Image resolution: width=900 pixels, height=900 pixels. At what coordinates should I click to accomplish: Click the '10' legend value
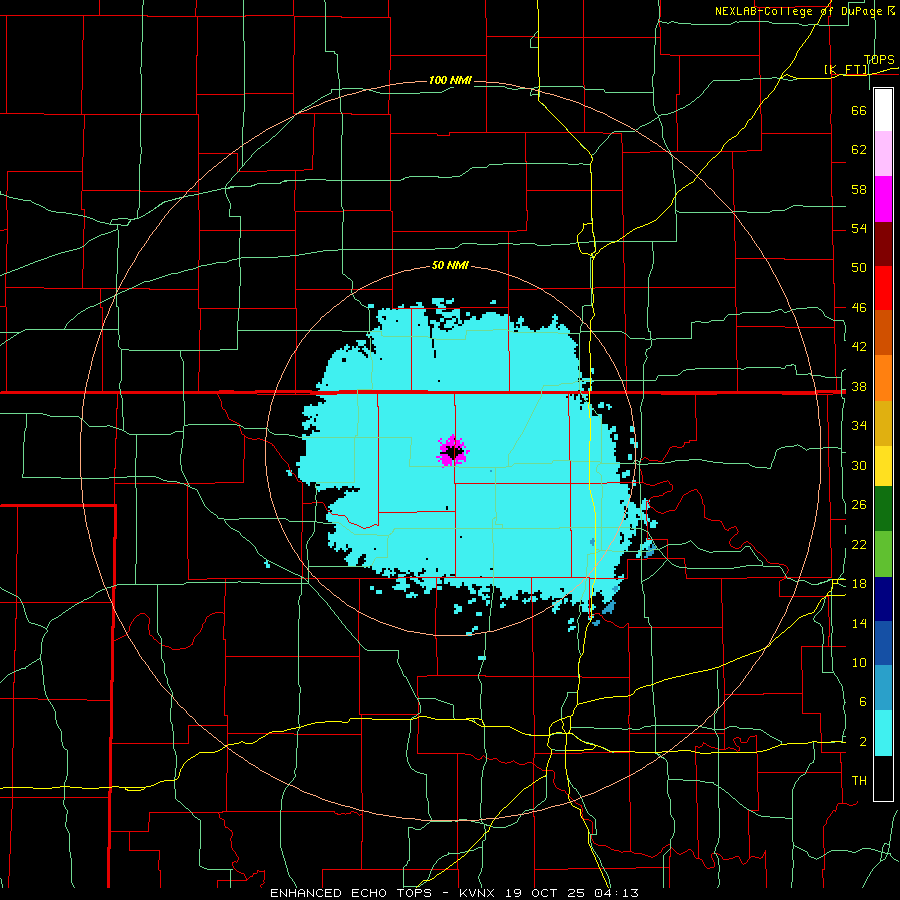pyautogui.click(x=859, y=663)
